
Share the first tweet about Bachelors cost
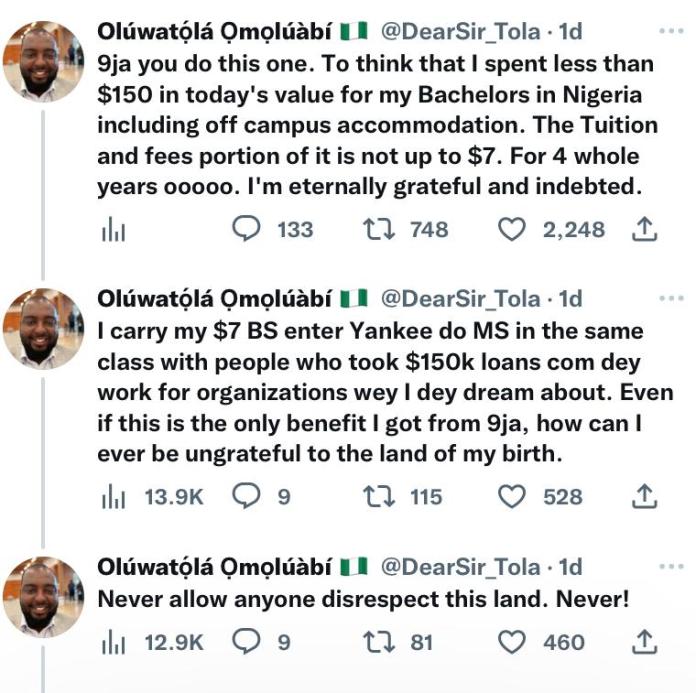click(x=645, y=230)
